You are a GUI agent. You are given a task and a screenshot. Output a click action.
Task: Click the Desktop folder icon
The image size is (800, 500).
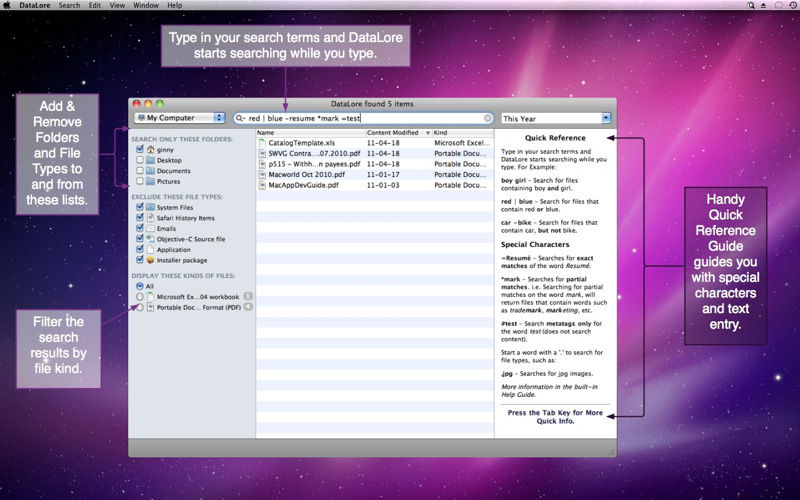(x=151, y=160)
